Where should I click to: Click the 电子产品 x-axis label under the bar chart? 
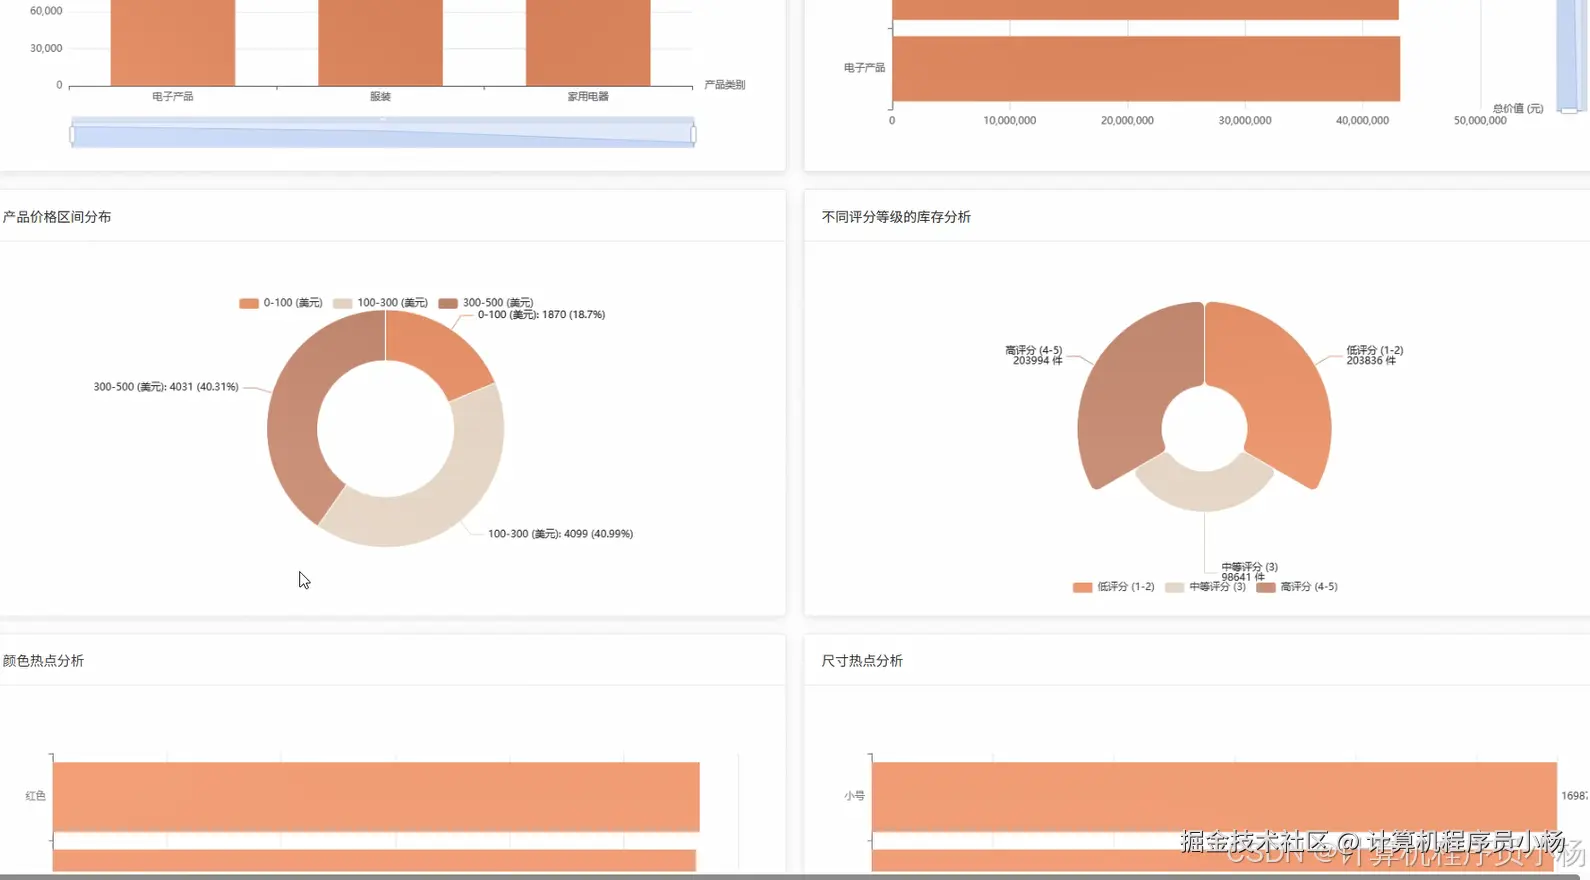pyautogui.click(x=173, y=97)
